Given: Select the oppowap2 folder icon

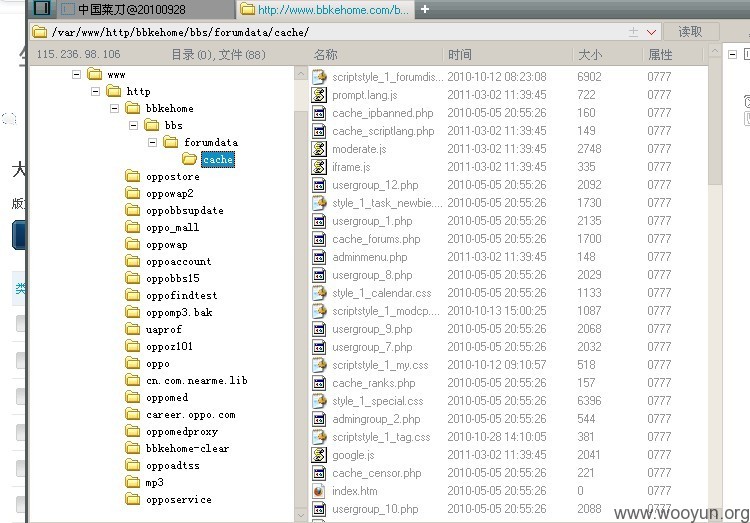Looking at the screenshot, I should 132,193.
